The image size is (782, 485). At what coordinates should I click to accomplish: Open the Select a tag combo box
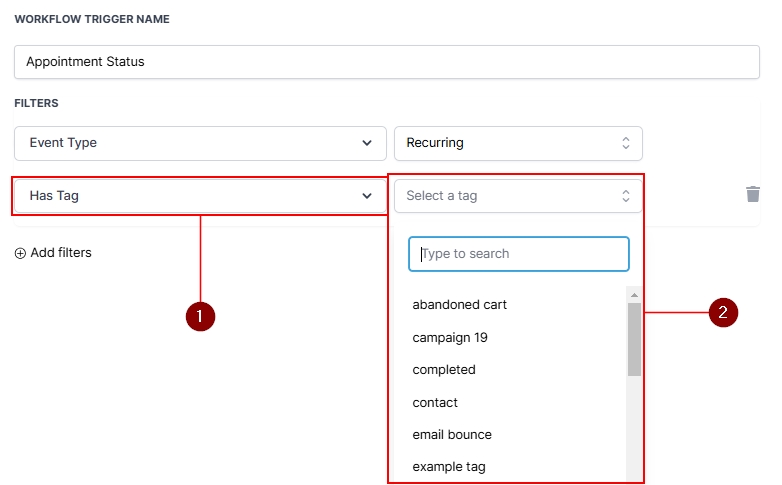pyautogui.click(x=510, y=196)
